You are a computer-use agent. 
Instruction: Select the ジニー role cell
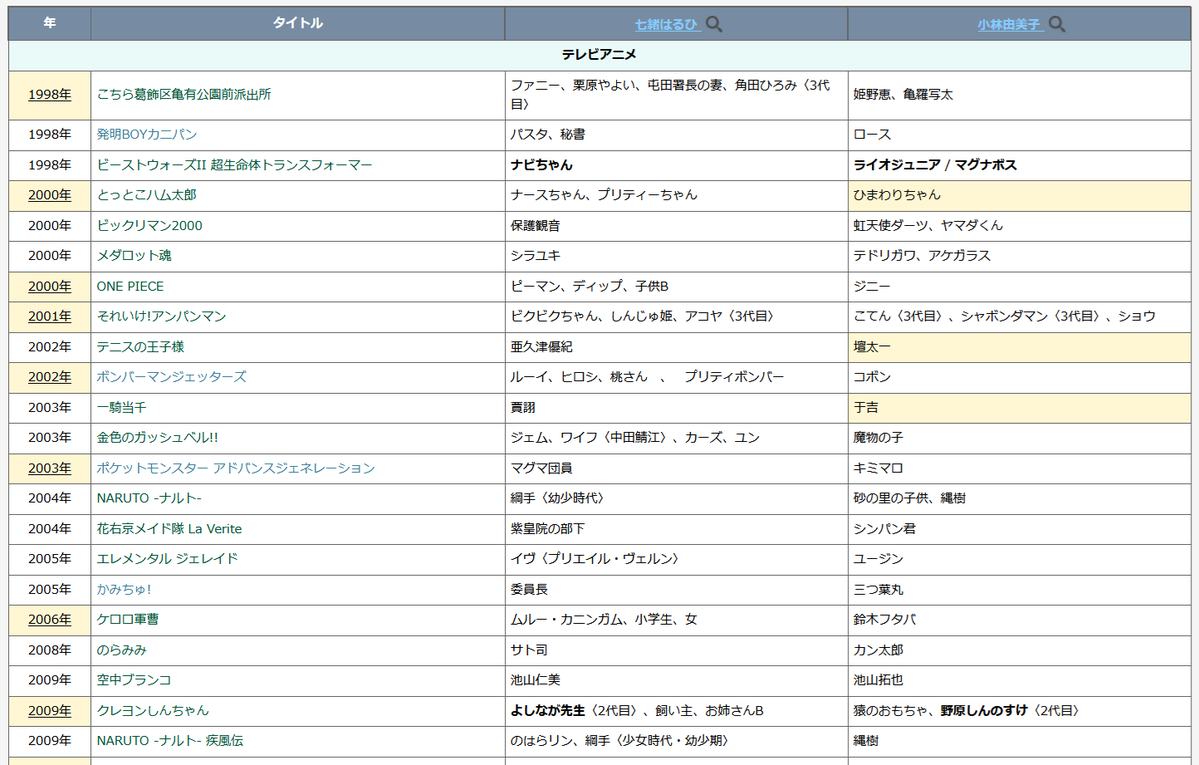[x=1019, y=287]
